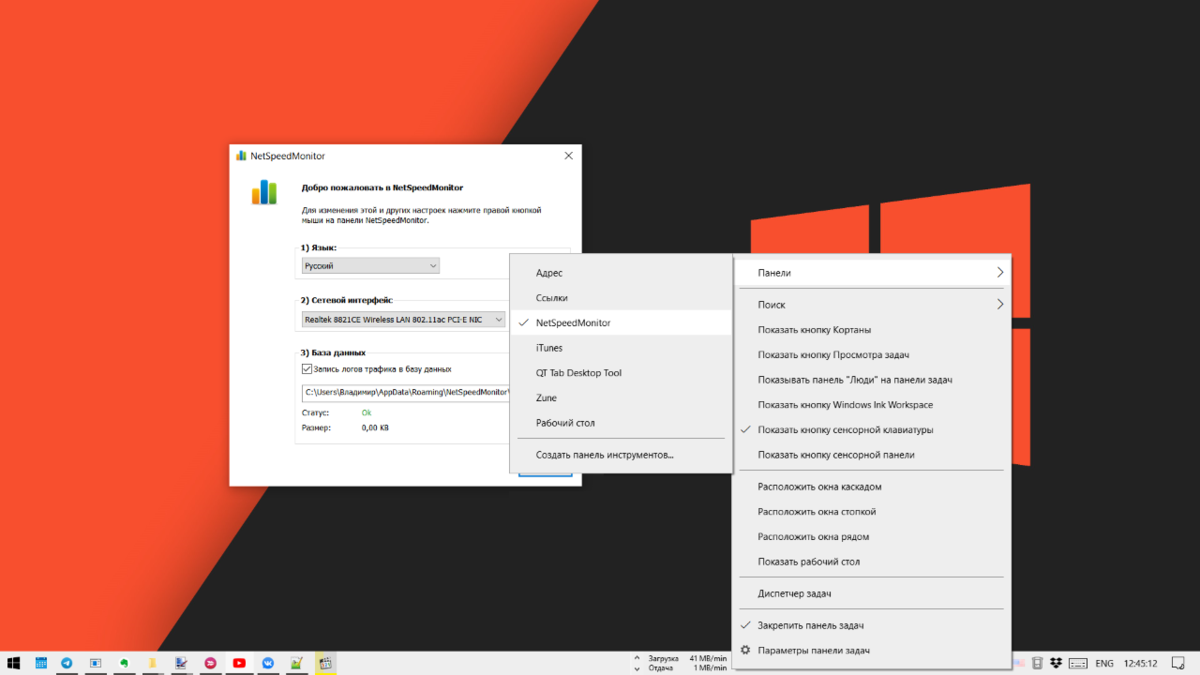Select Адрес toolbar in submenu
This screenshot has height=675, width=1200.
tap(621, 273)
